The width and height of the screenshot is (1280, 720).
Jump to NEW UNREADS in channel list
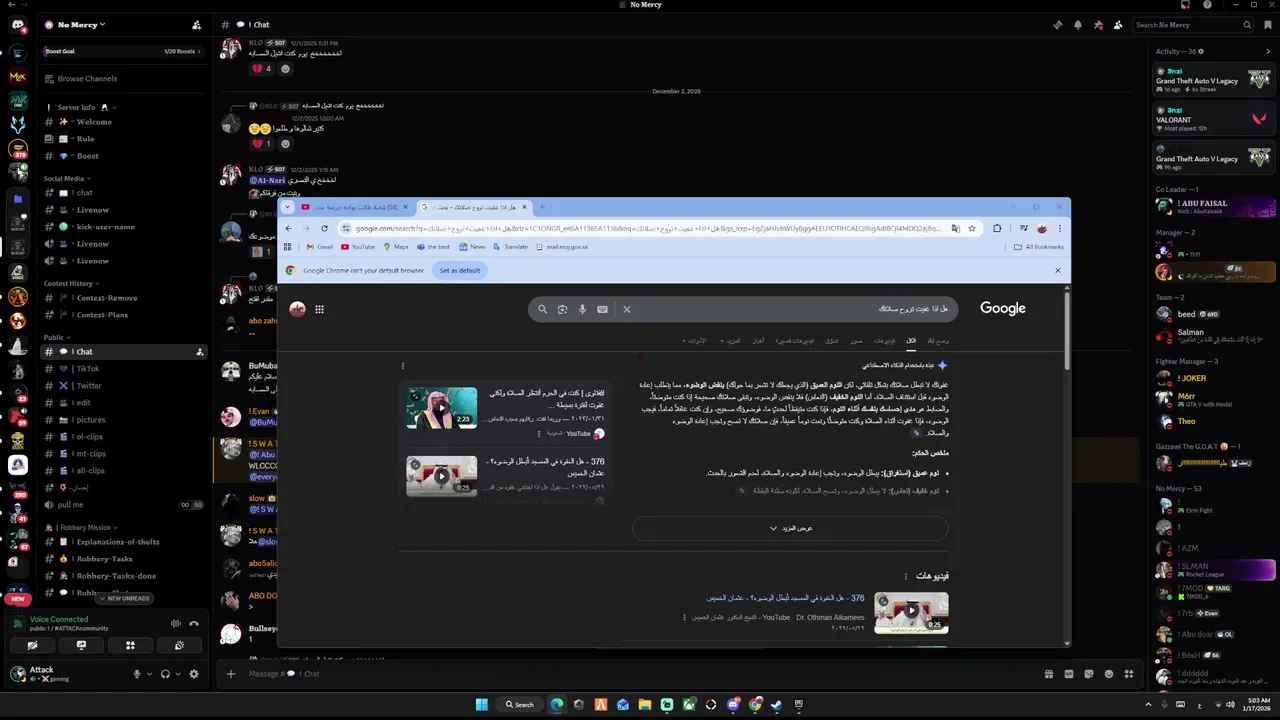124,599
